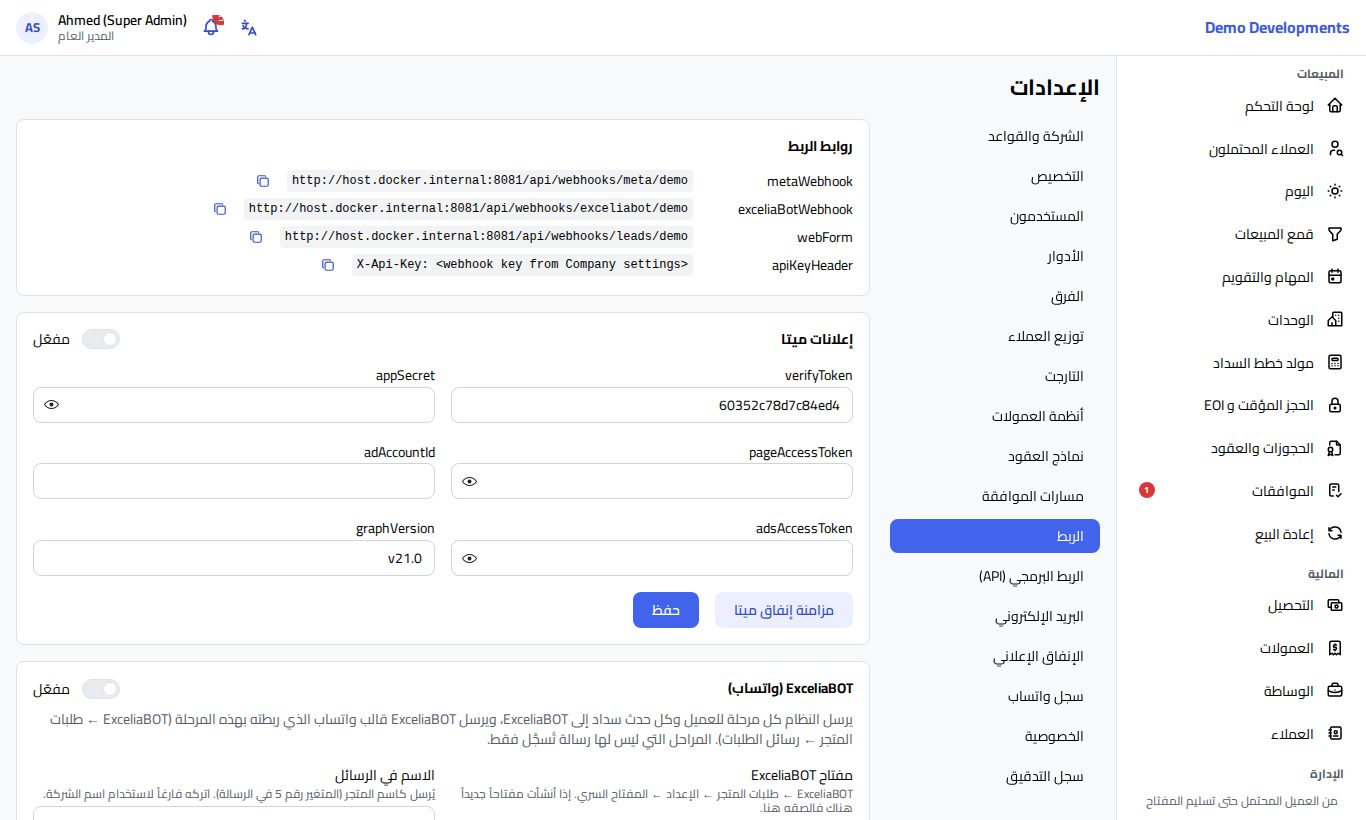This screenshot has height=820, width=1366.
Task: Open the notifications bell icon
Action: (x=212, y=27)
